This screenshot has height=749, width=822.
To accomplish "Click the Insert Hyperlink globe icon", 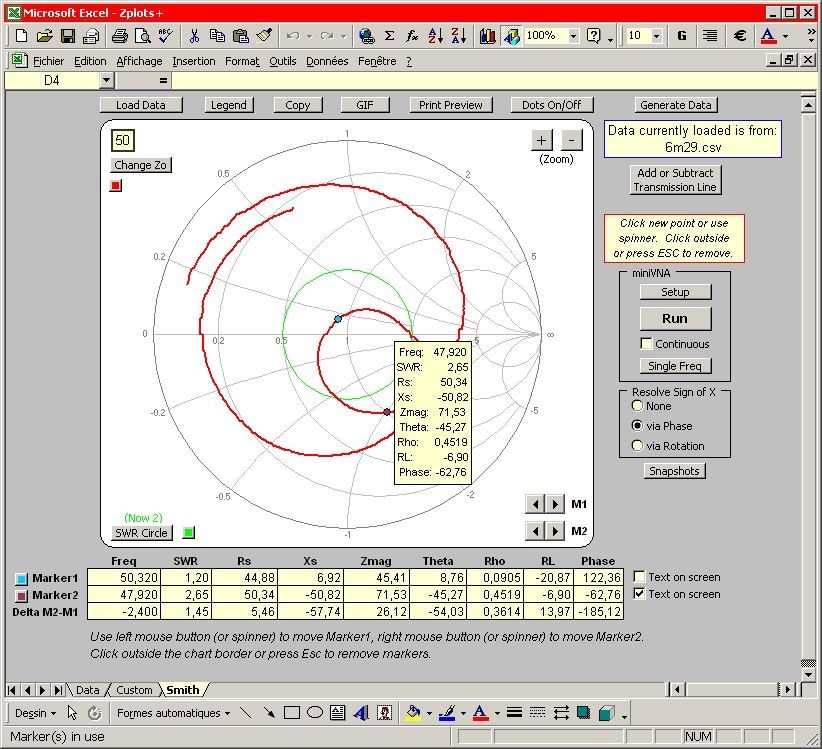I will [366, 36].
